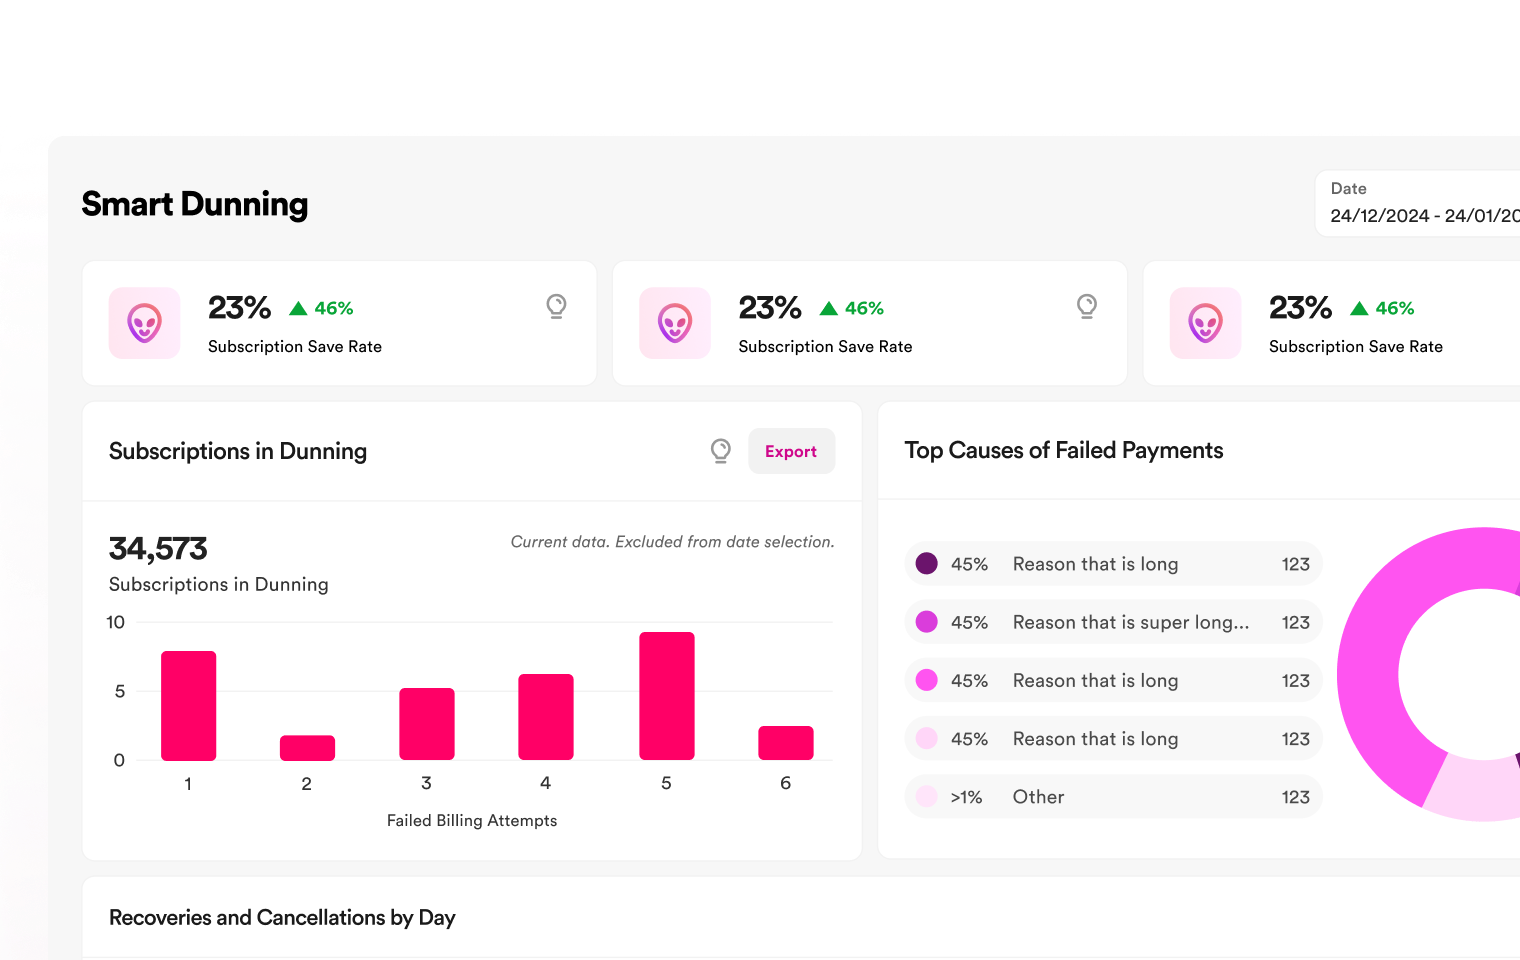Image resolution: width=1520 pixels, height=960 pixels.
Task: Select the 'Reason that is super long...' row
Action: pos(1113,622)
